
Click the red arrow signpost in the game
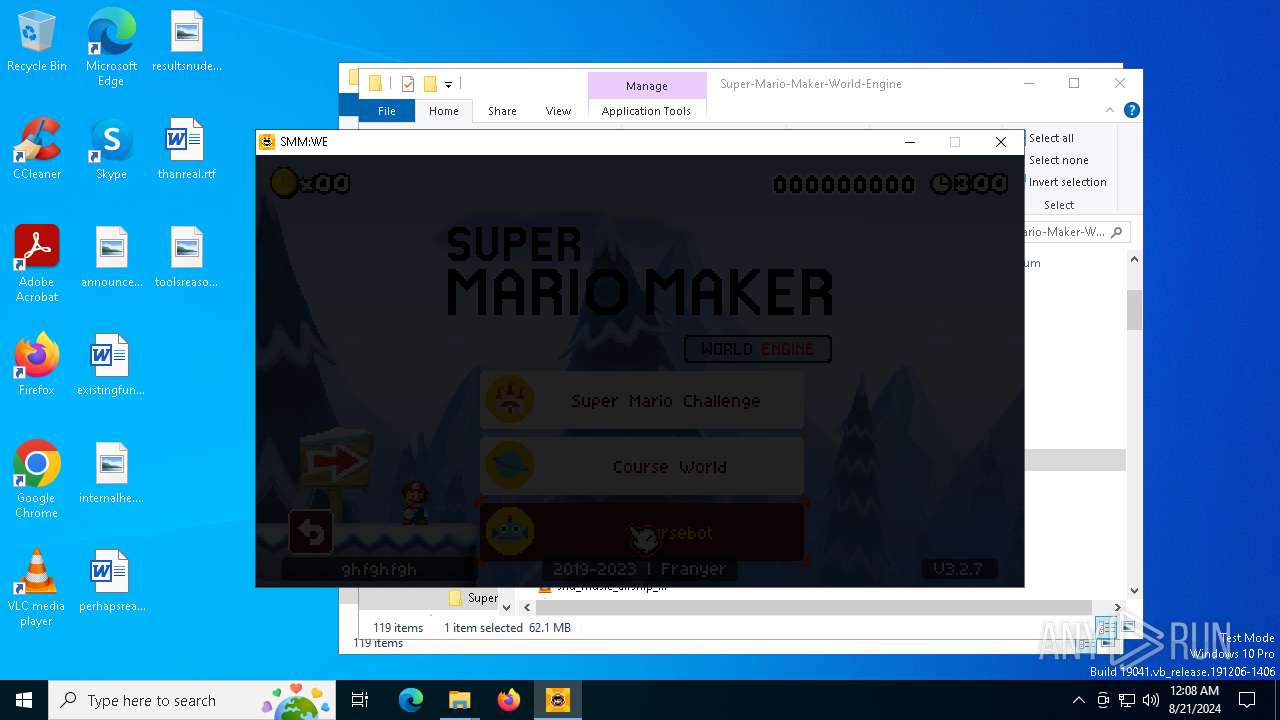pos(336,462)
